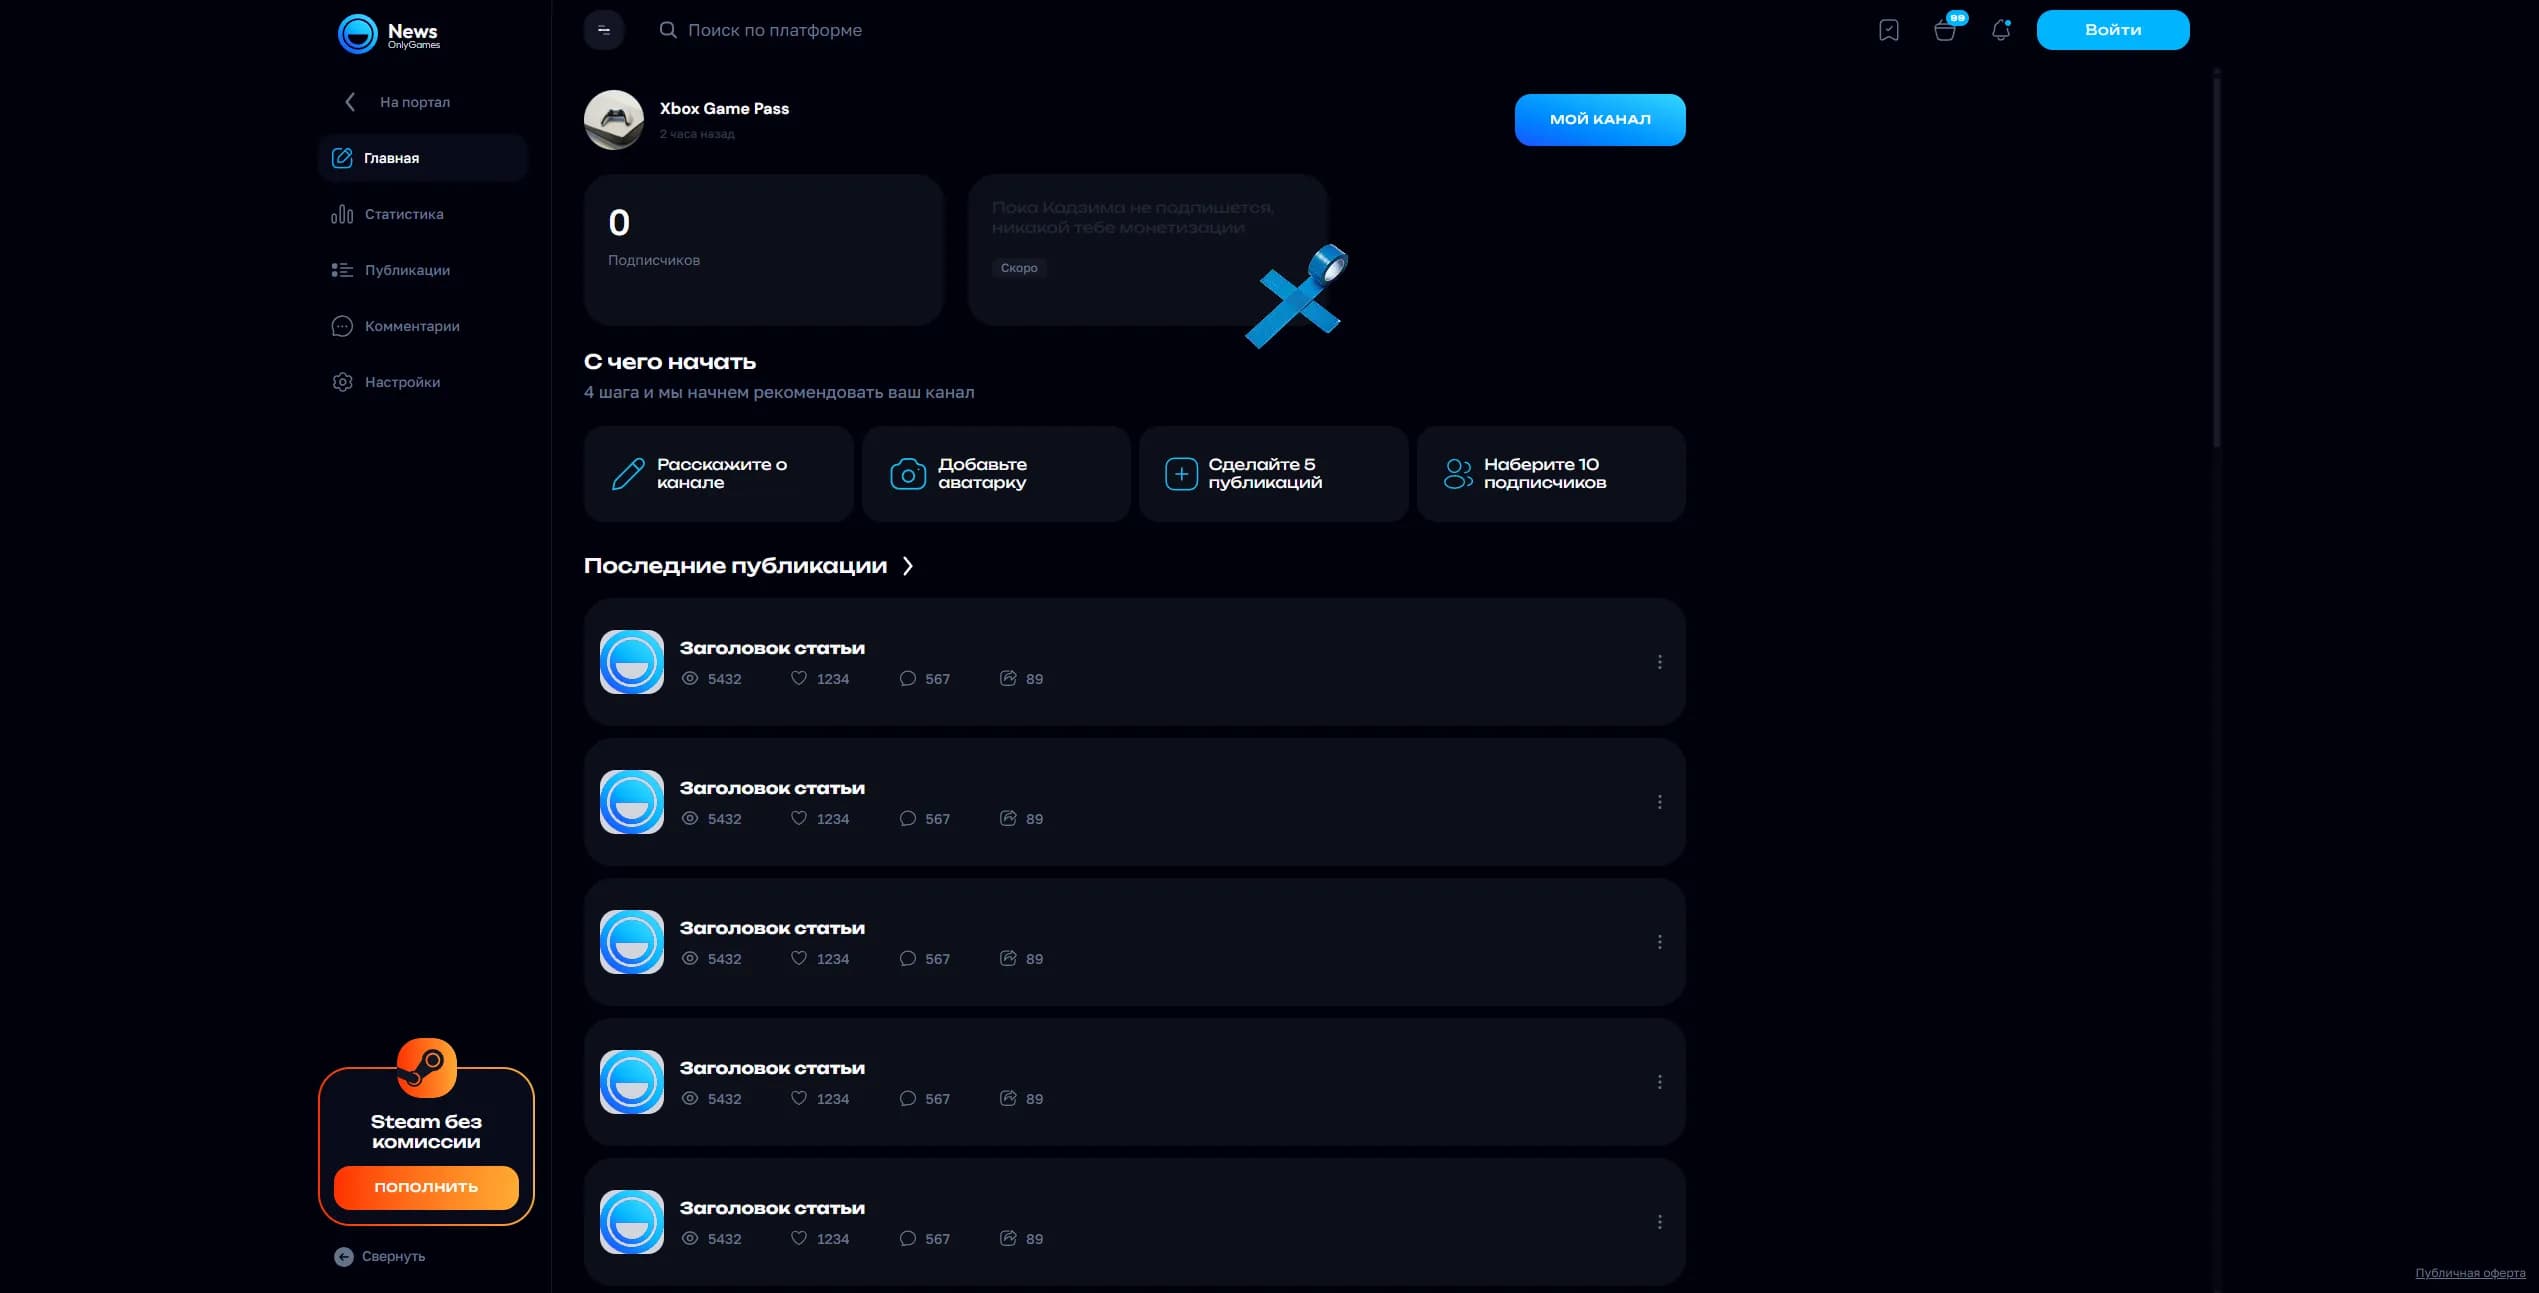Open МОЙ КАНАЛ
The image size is (2539, 1293).
(1599, 119)
